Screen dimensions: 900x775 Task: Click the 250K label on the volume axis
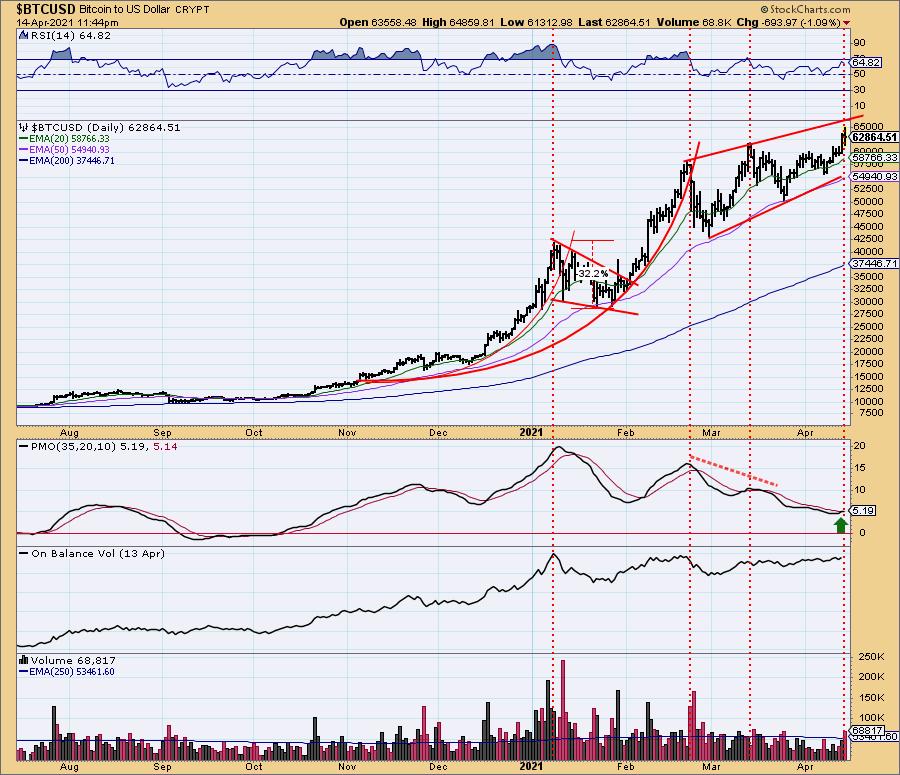pyautogui.click(x=871, y=657)
